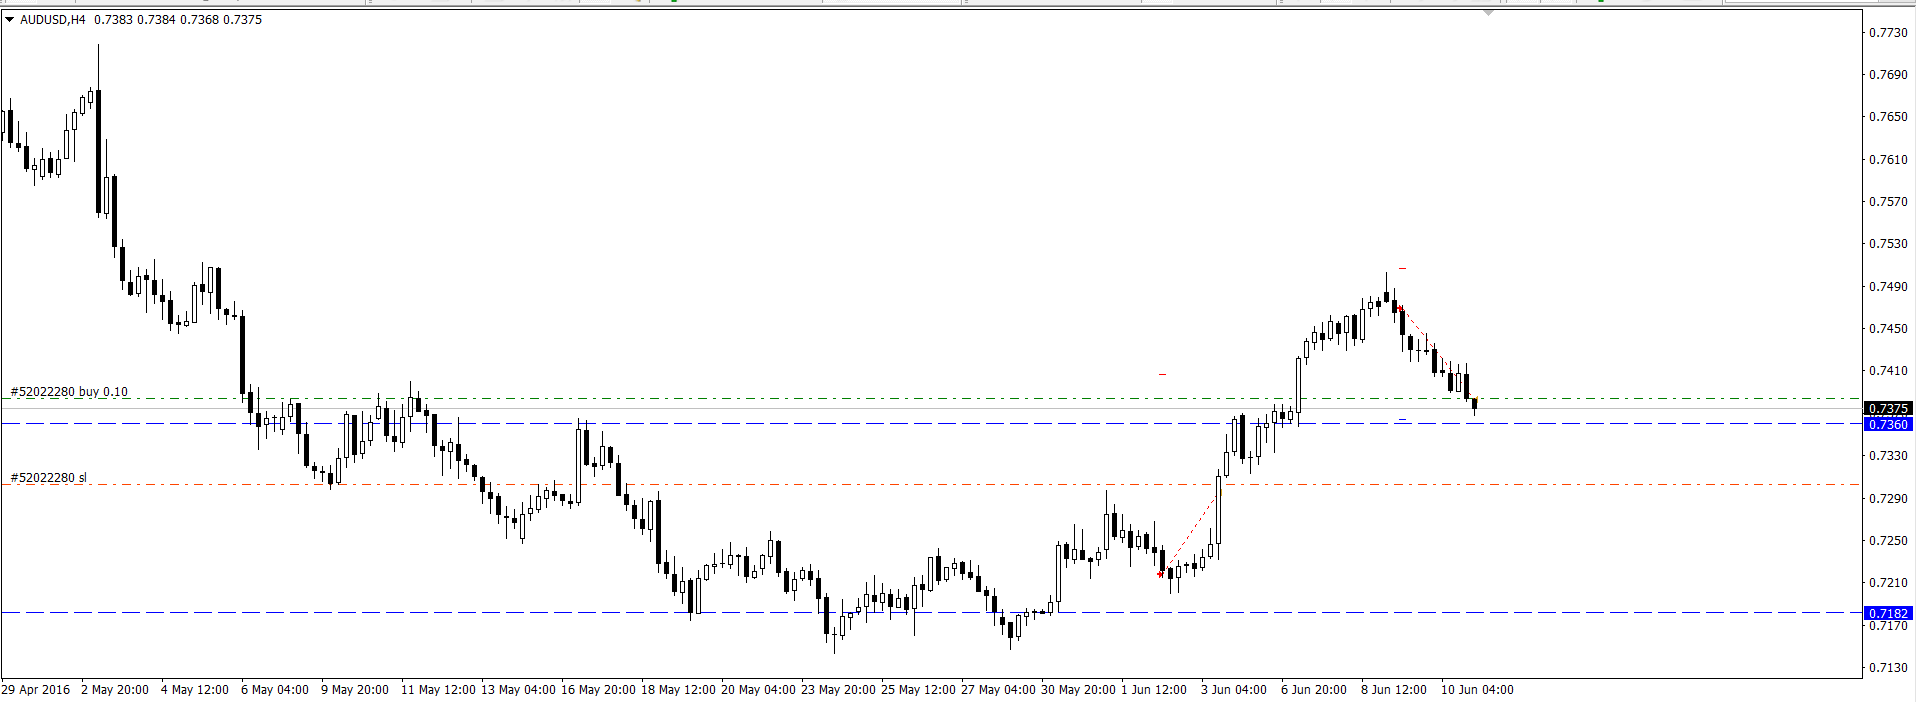Viewport: 1916px width, 702px height.
Task: Click the blue price label 0.7182
Action: 1889,613
